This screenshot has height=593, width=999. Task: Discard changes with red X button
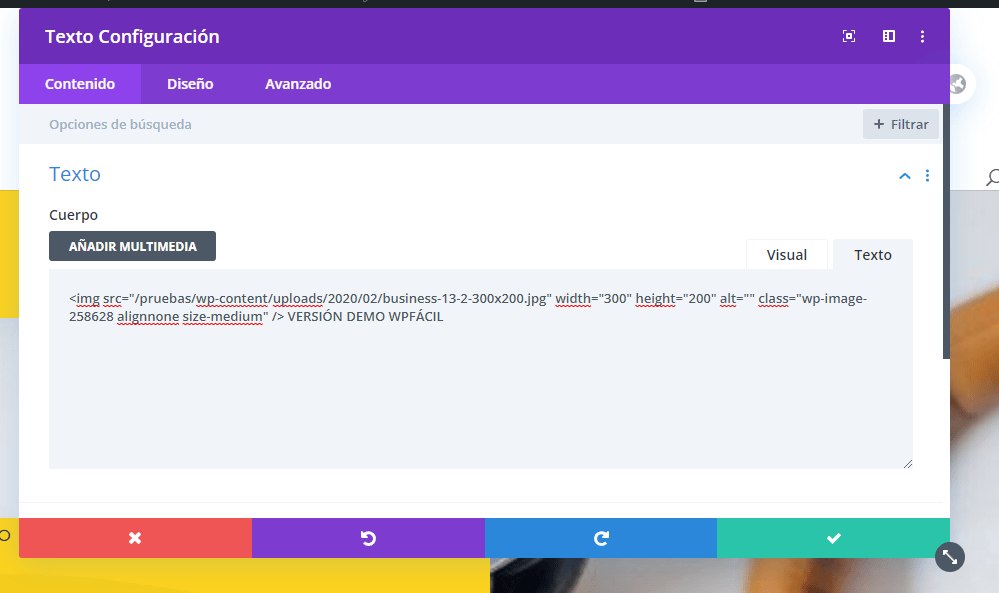(135, 538)
